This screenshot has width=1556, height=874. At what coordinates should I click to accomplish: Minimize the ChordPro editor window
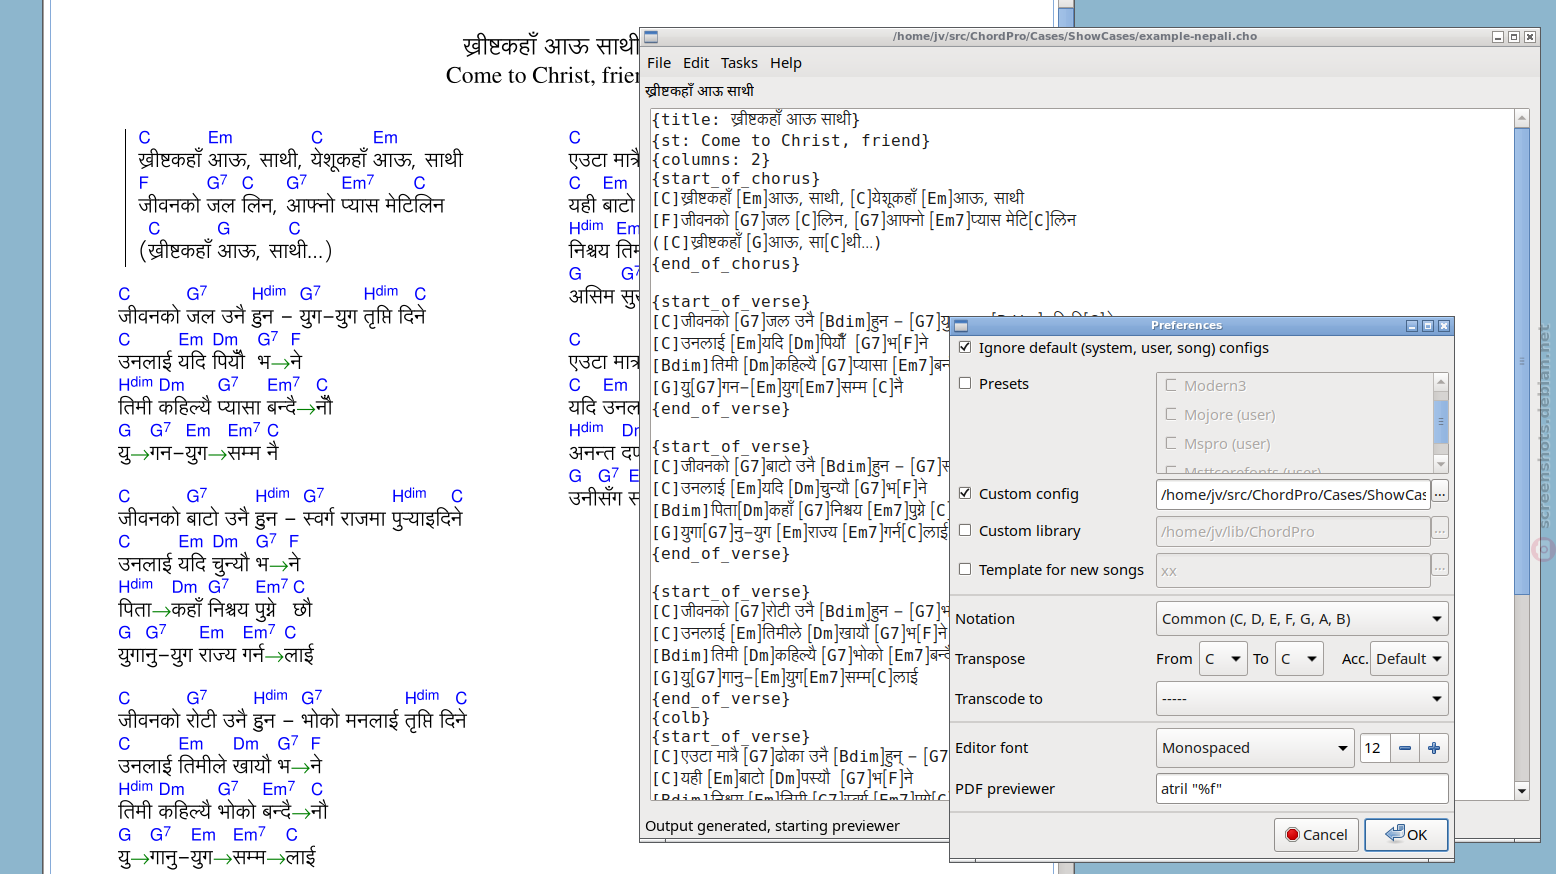(1498, 37)
